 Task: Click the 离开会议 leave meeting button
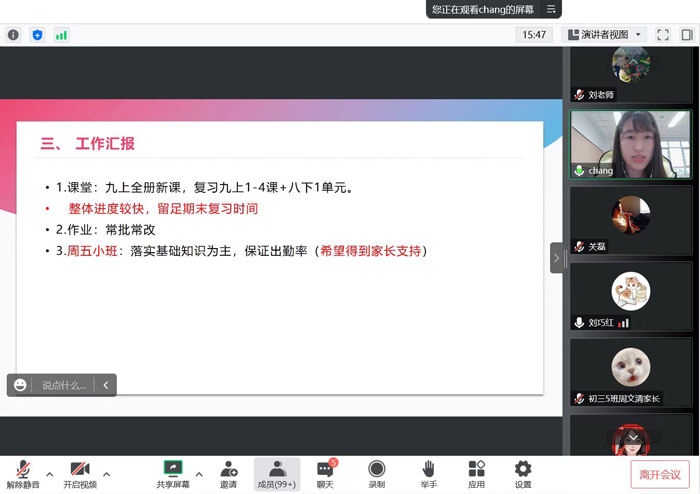[x=660, y=474]
